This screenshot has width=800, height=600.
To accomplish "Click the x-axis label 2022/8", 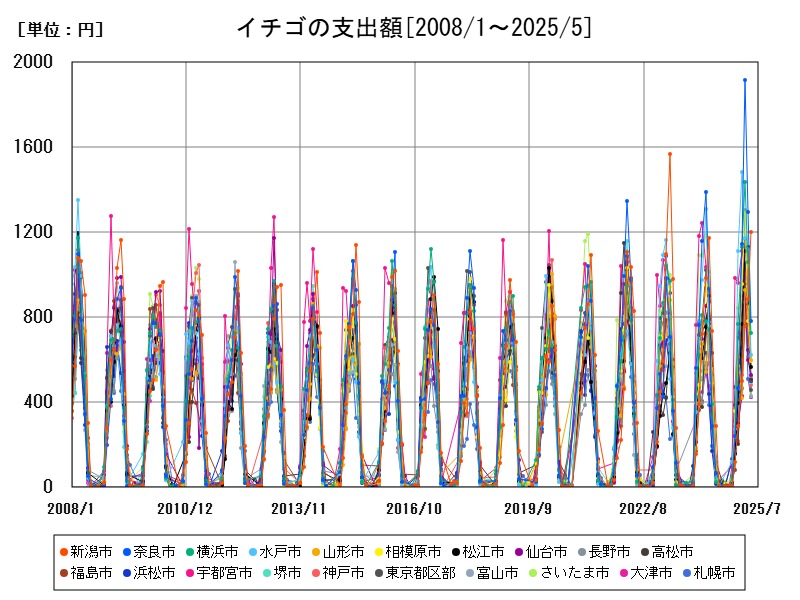I will click(x=643, y=509).
